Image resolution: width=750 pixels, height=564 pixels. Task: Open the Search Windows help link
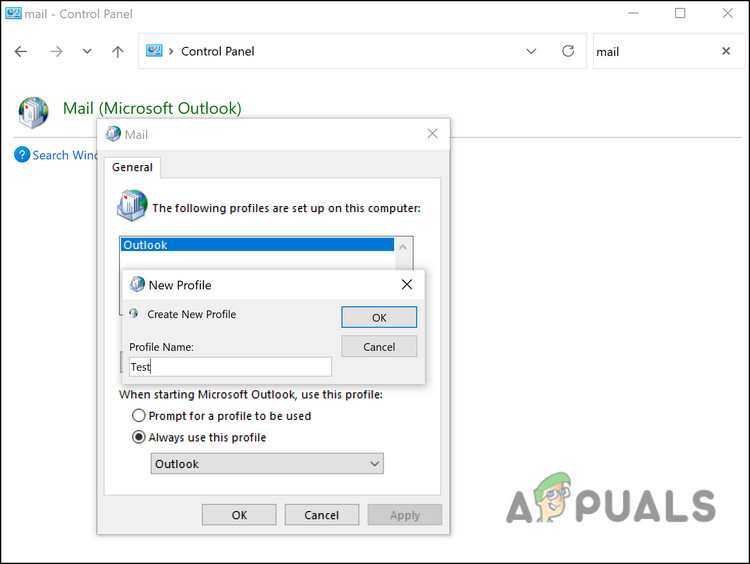(65, 155)
